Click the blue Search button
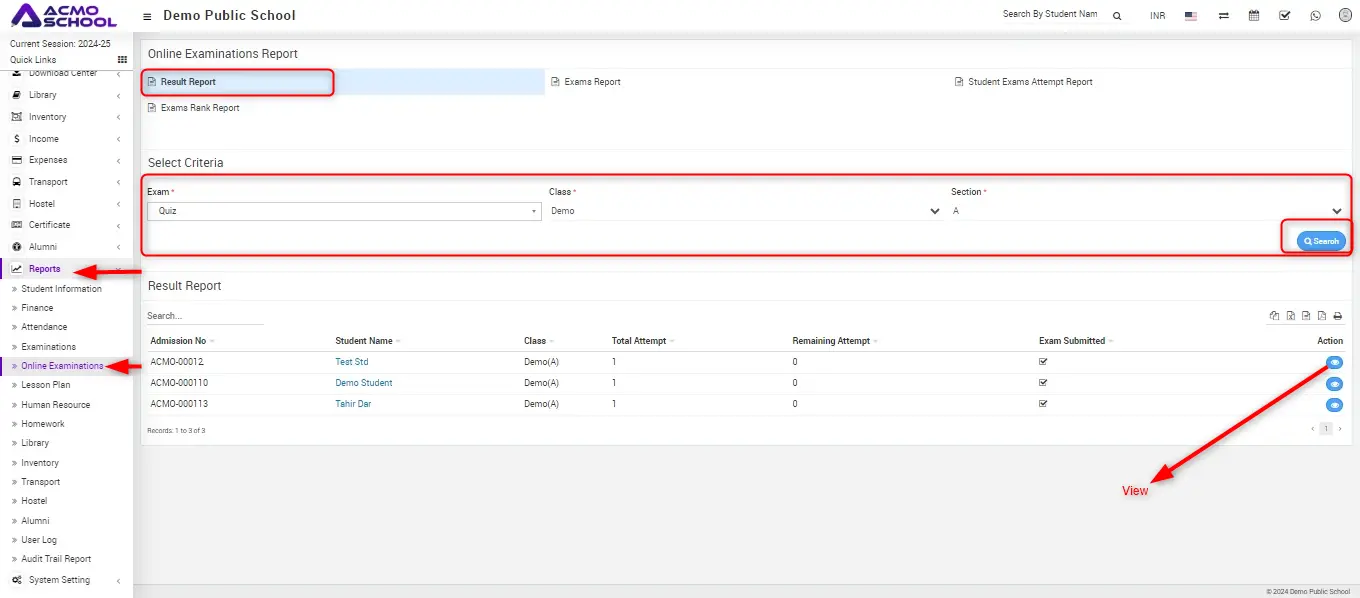 coord(1321,241)
